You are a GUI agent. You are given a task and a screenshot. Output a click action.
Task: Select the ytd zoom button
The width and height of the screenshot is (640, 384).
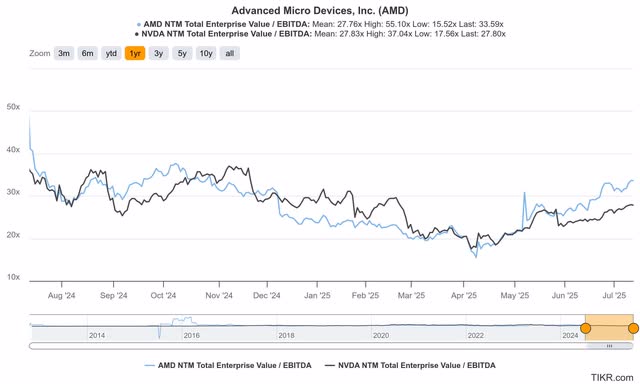coord(111,53)
